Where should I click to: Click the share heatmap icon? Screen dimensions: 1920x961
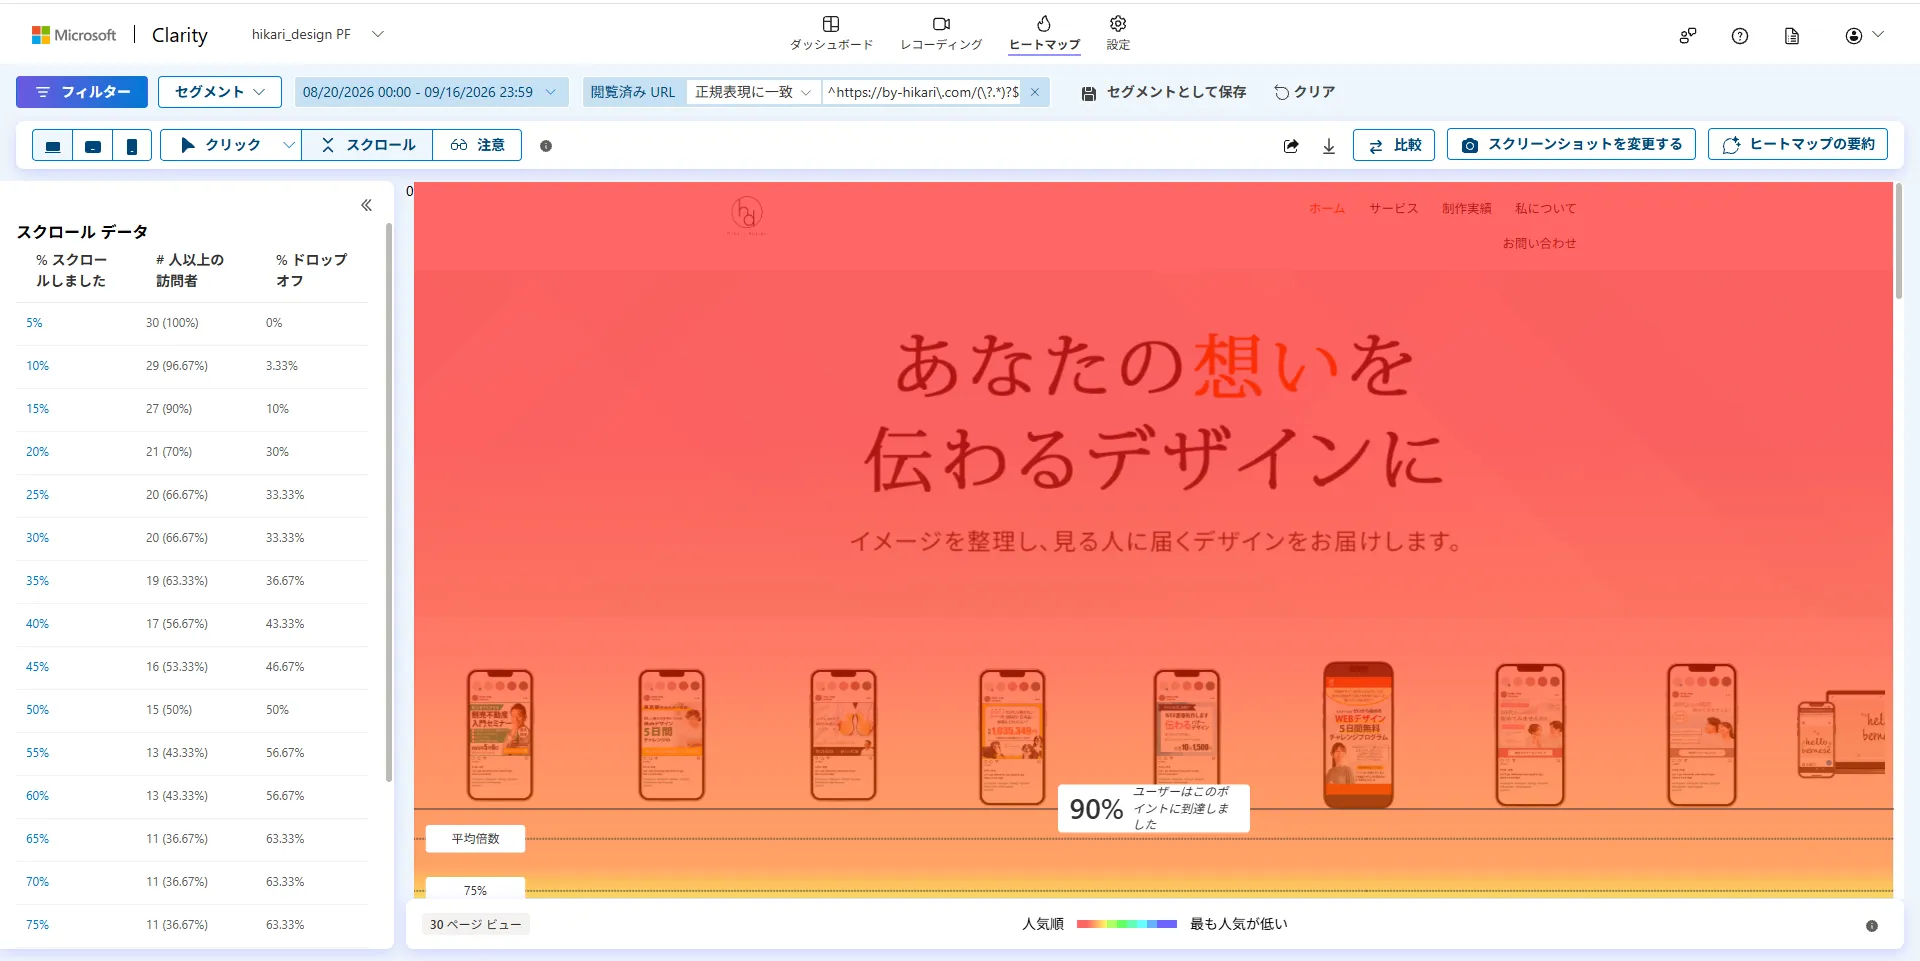(1291, 146)
